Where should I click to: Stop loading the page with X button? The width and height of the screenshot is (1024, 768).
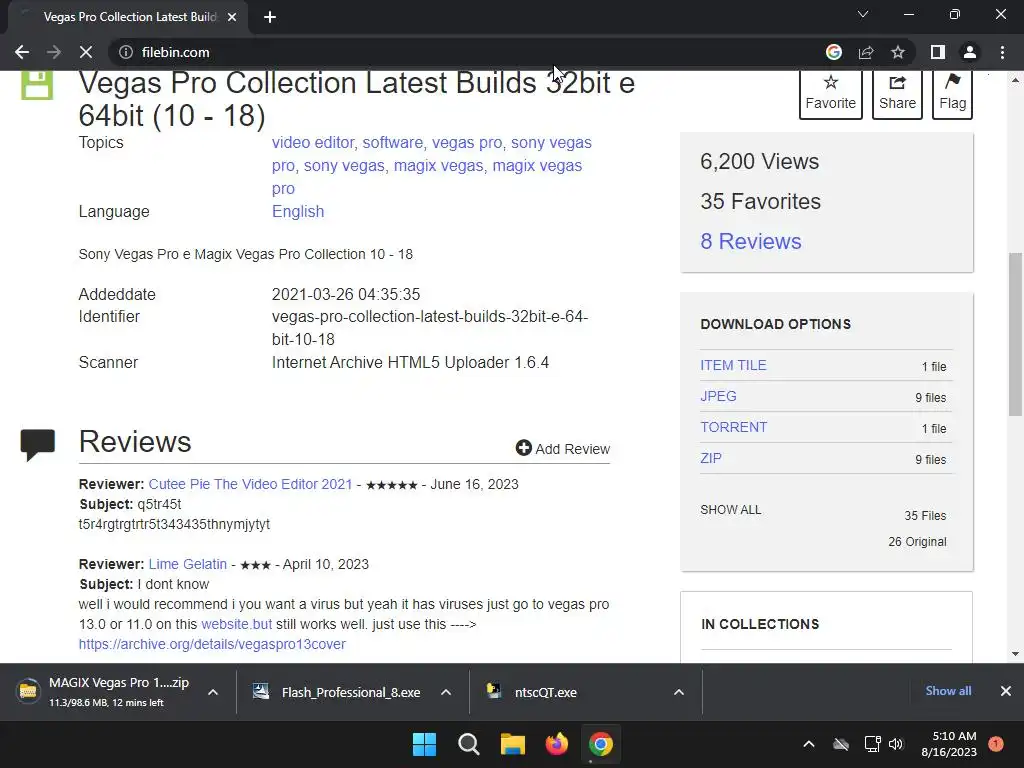pyautogui.click(x=86, y=52)
